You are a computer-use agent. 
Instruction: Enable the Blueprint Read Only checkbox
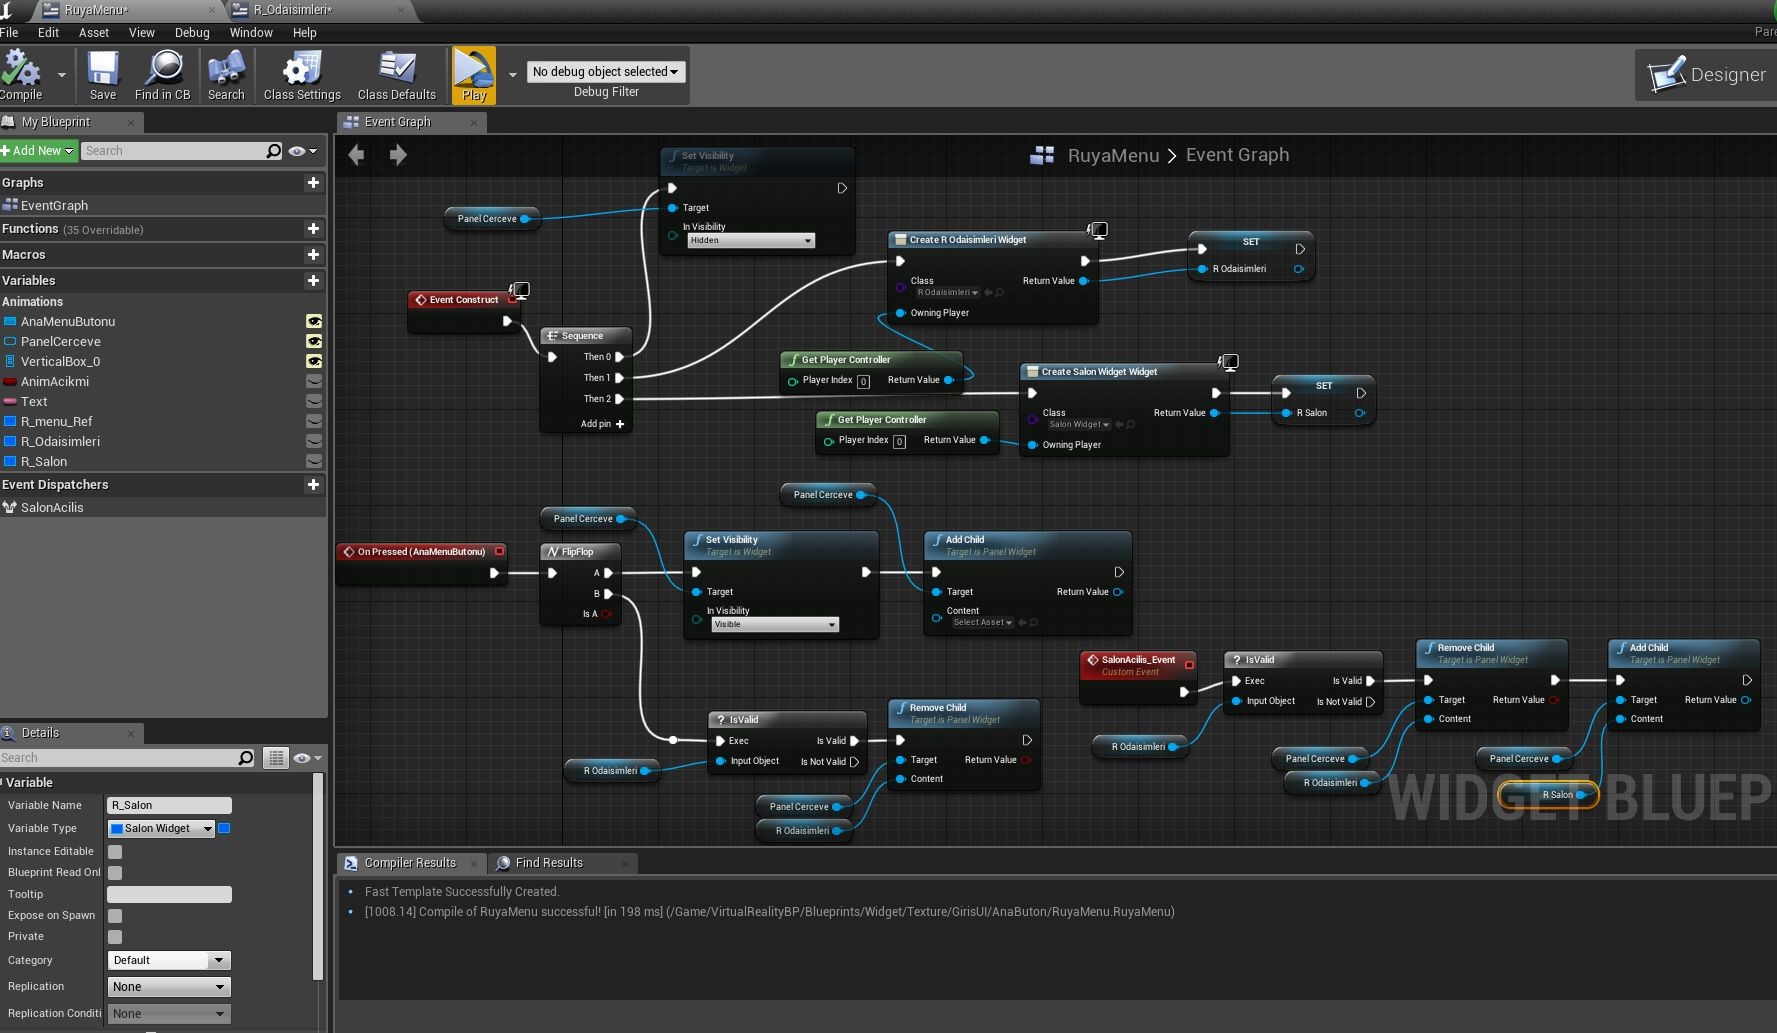(115, 873)
